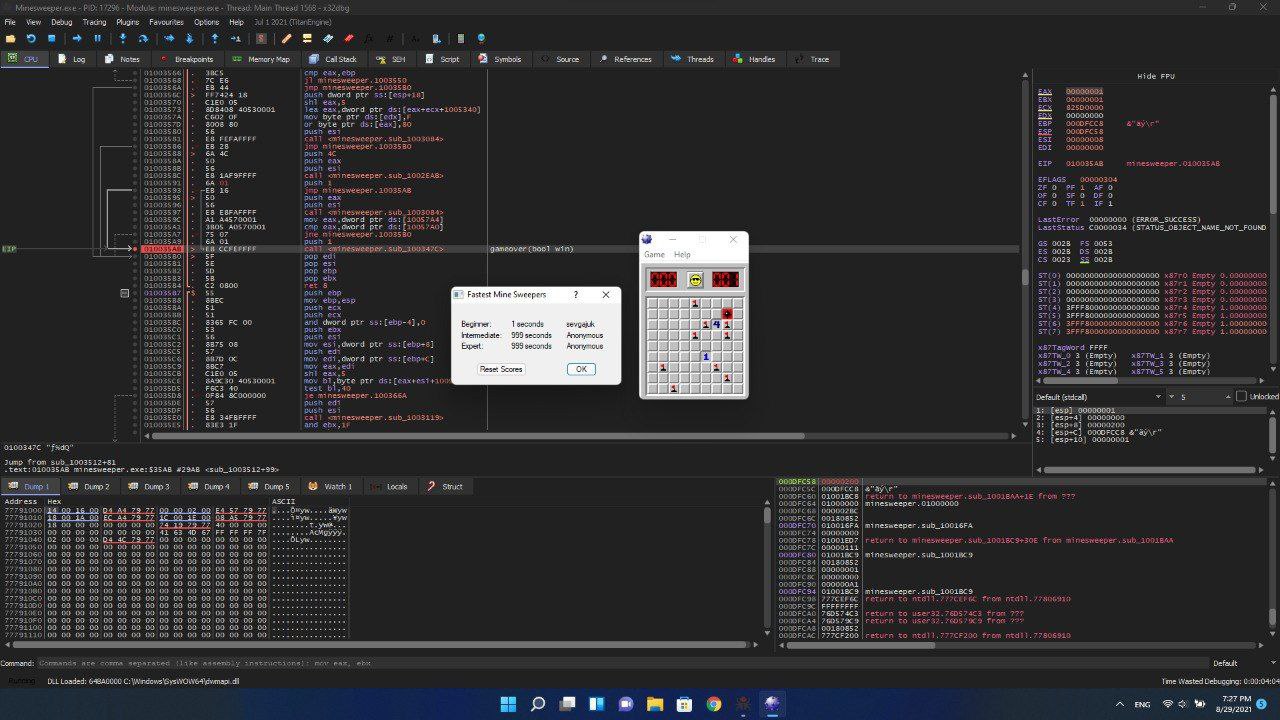Click the Stop (close debuggee) toolbar icon

click(52, 38)
